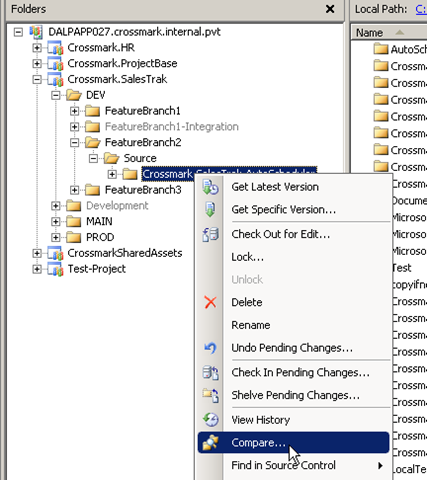This screenshot has width=427, height=480.
Task: Click the red X Delete icon
Action: click(x=210, y=302)
